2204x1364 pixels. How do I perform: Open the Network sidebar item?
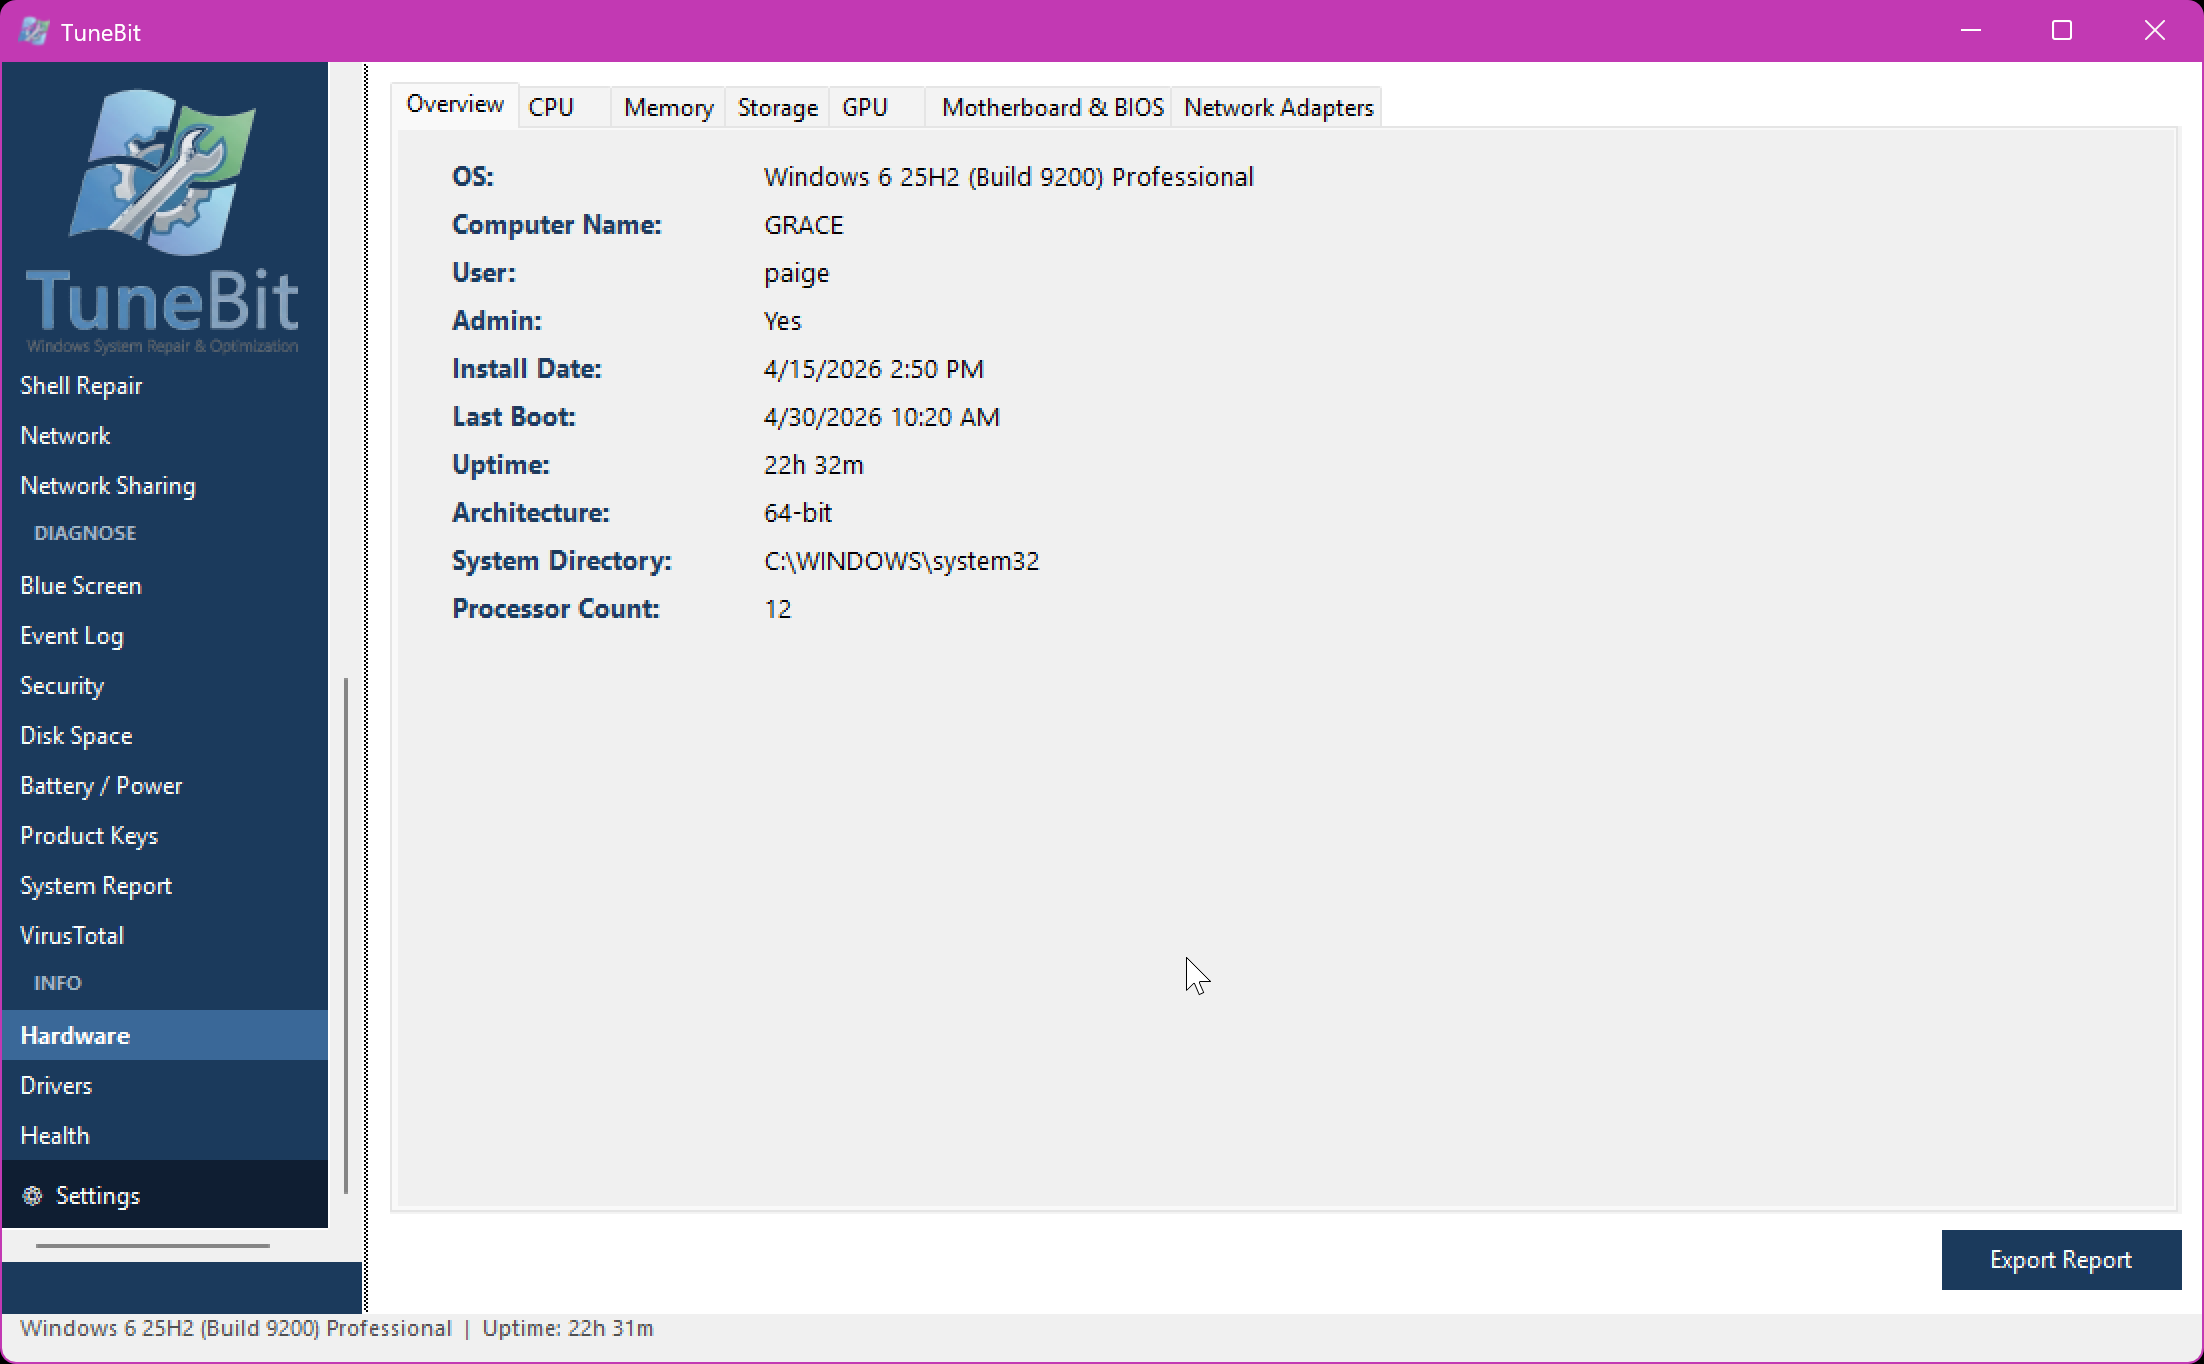tap(164, 435)
